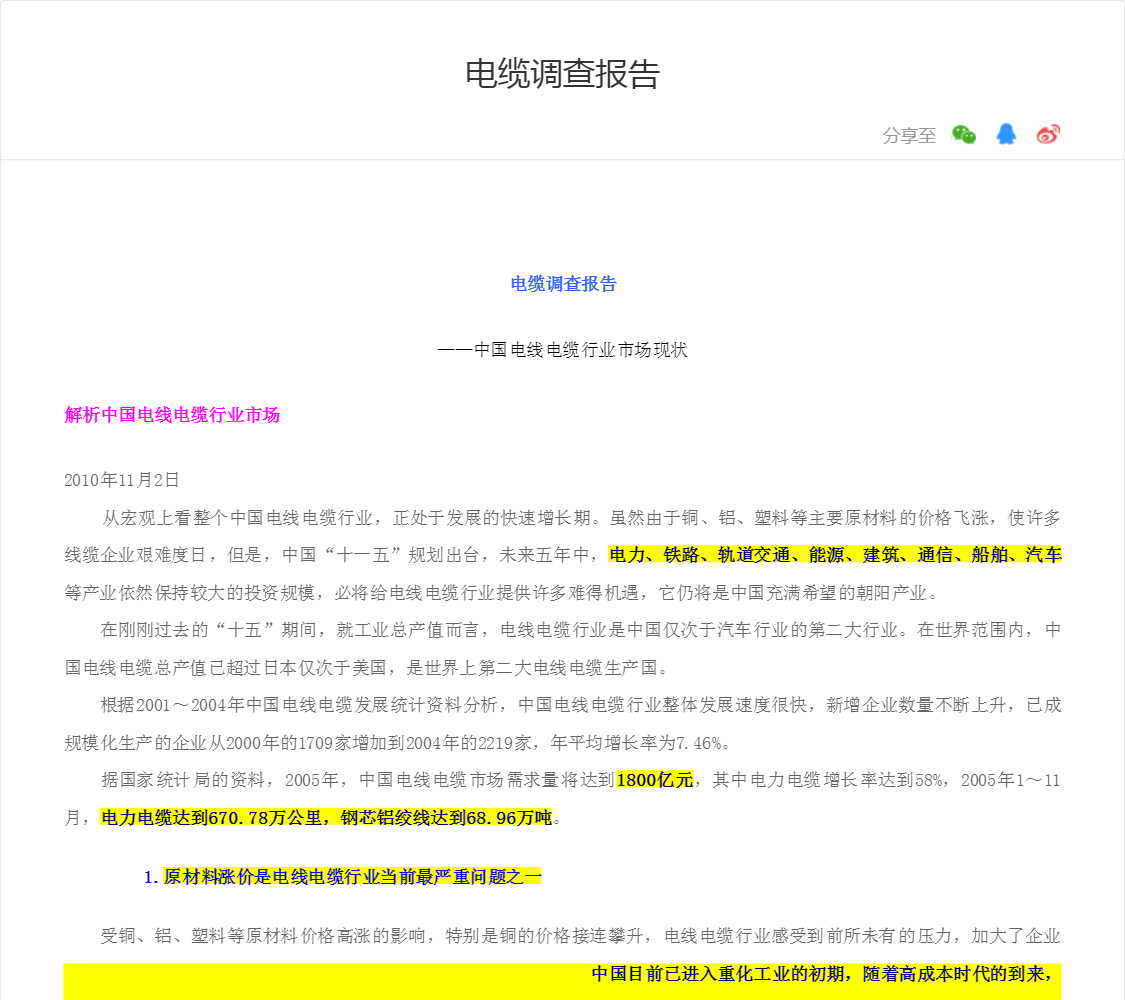The width and height of the screenshot is (1125, 1000).
Task: Click the main page title 电缆调查报告
Action: (562, 74)
